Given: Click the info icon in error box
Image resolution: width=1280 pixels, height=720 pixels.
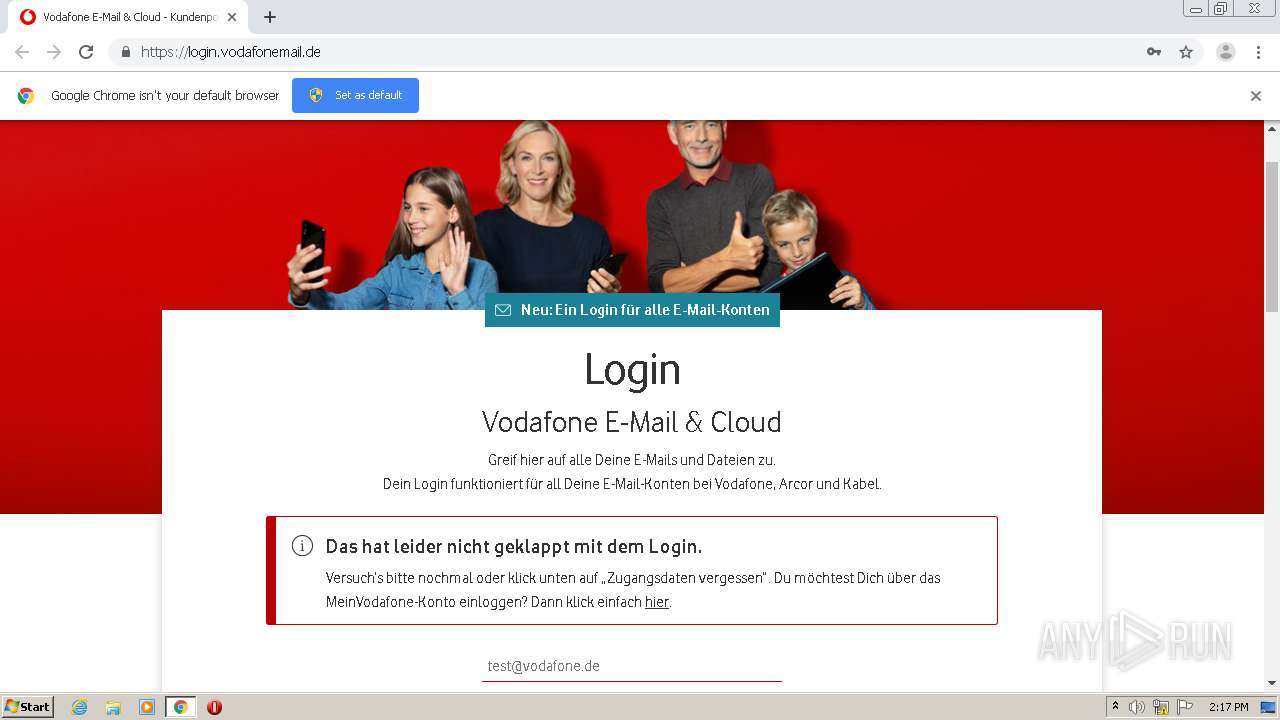Looking at the screenshot, I should (302, 546).
